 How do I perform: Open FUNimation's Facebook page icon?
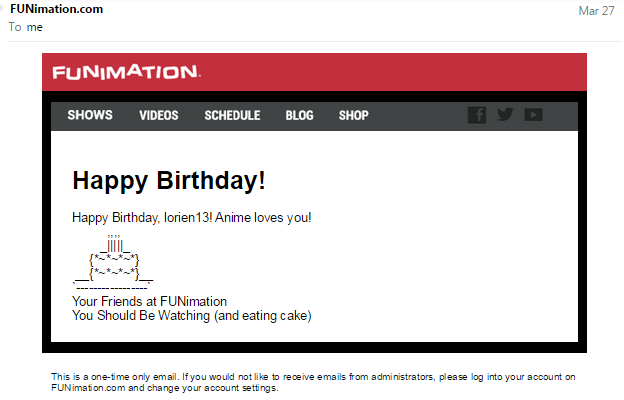(x=477, y=115)
